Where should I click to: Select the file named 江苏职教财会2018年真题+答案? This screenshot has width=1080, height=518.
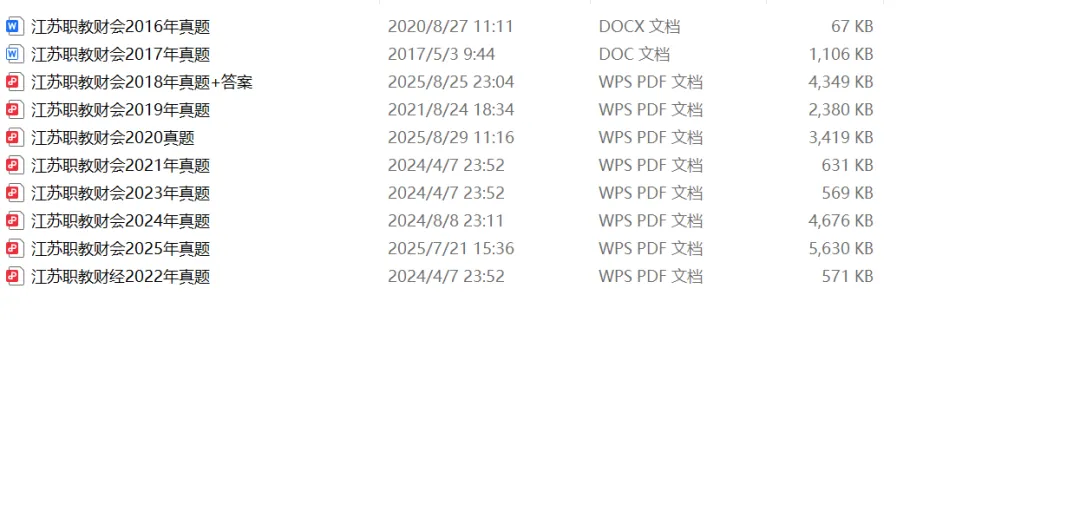pyautogui.click(x=142, y=83)
